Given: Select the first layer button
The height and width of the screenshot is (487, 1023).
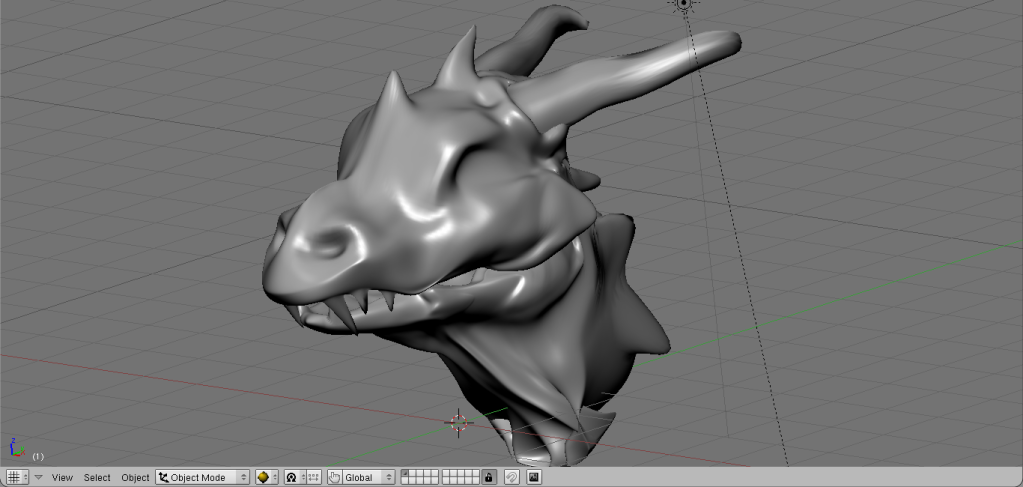Looking at the screenshot, I should pyautogui.click(x=406, y=474).
